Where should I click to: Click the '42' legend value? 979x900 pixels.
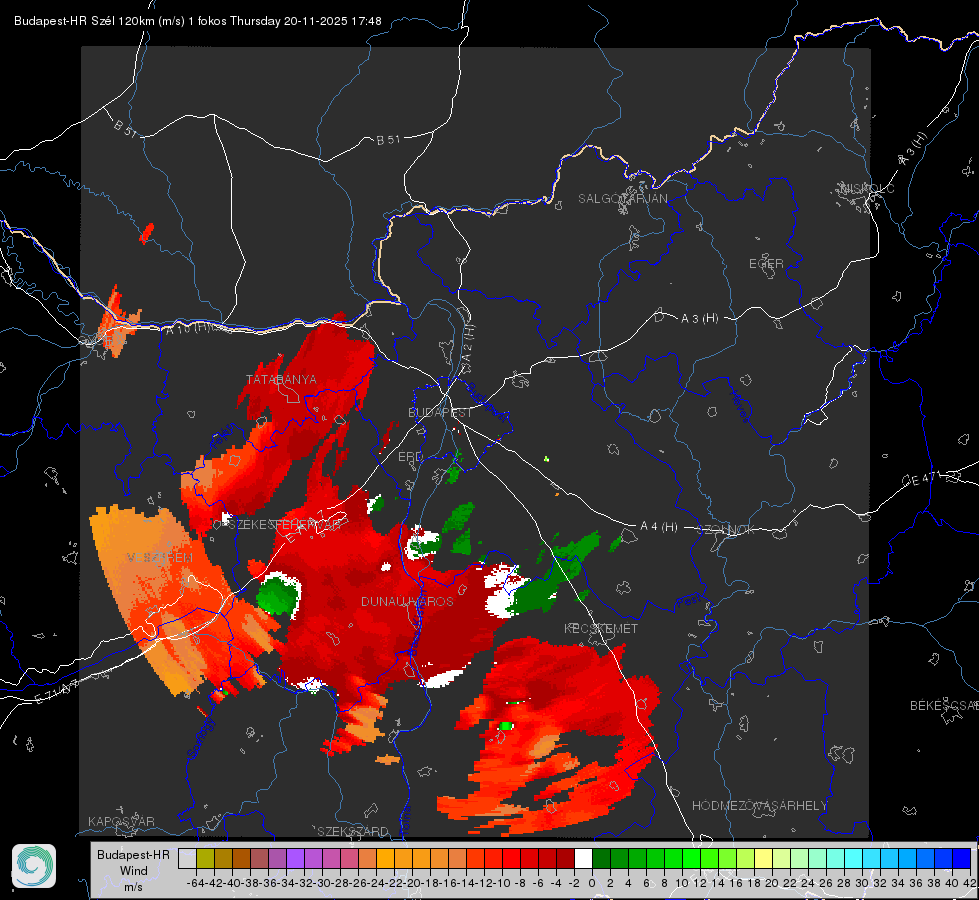[970, 883]
